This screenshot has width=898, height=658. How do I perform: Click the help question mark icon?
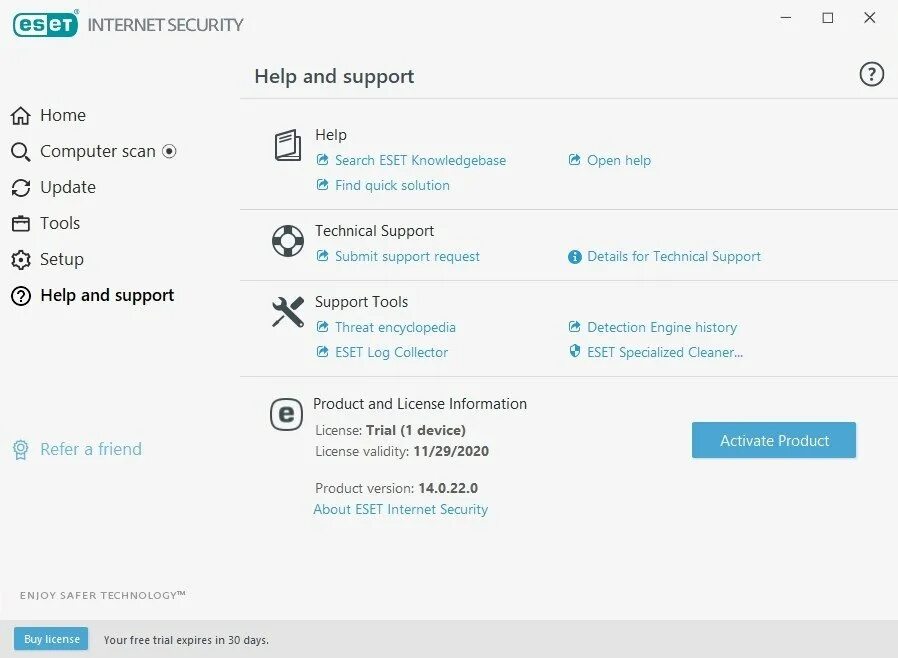point(871,74)
